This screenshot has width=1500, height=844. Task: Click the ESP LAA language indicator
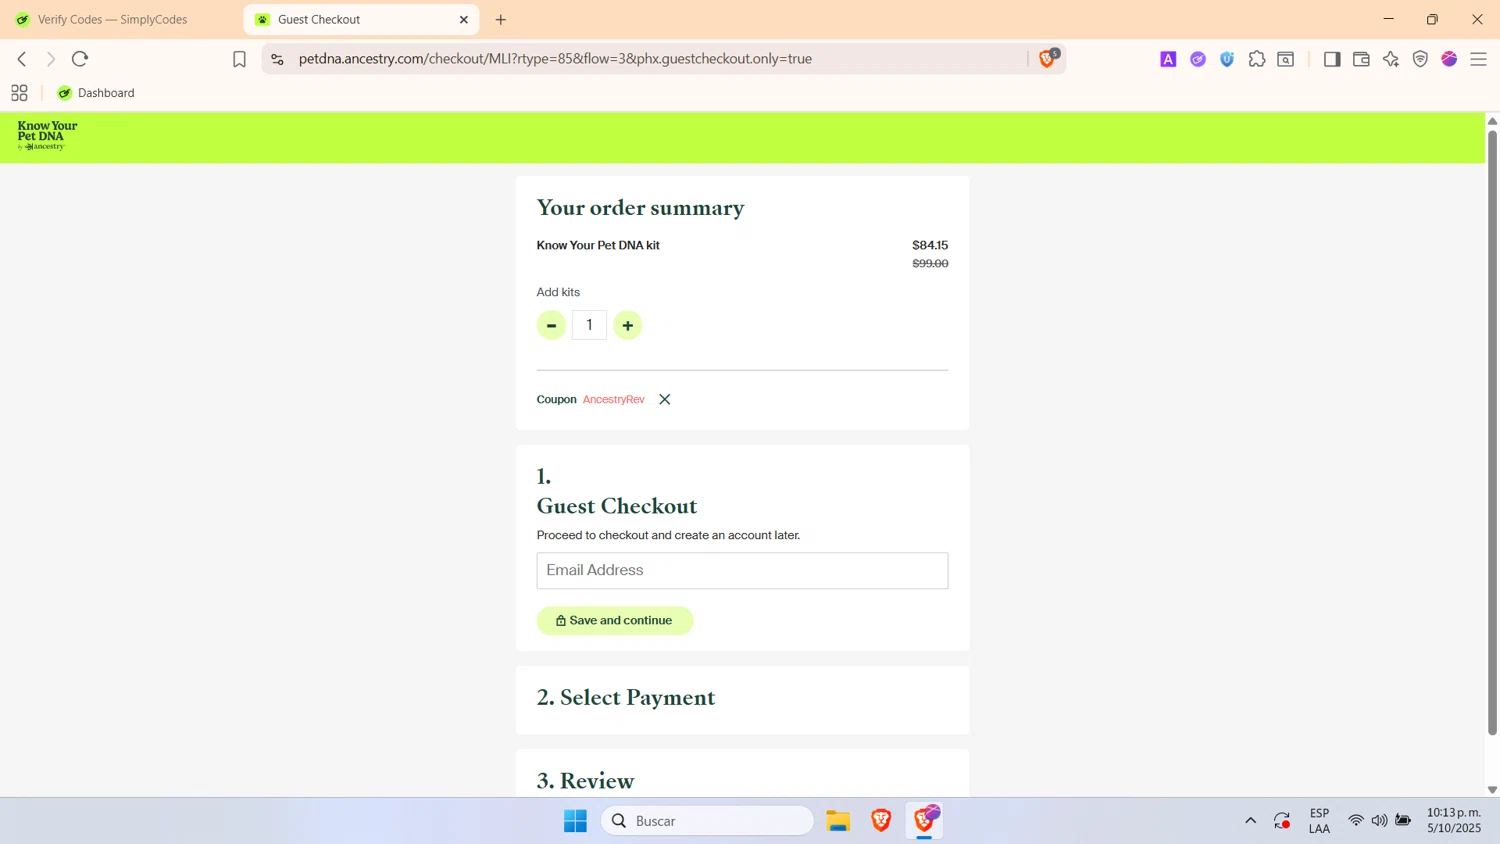click(x=1319, y=821)
